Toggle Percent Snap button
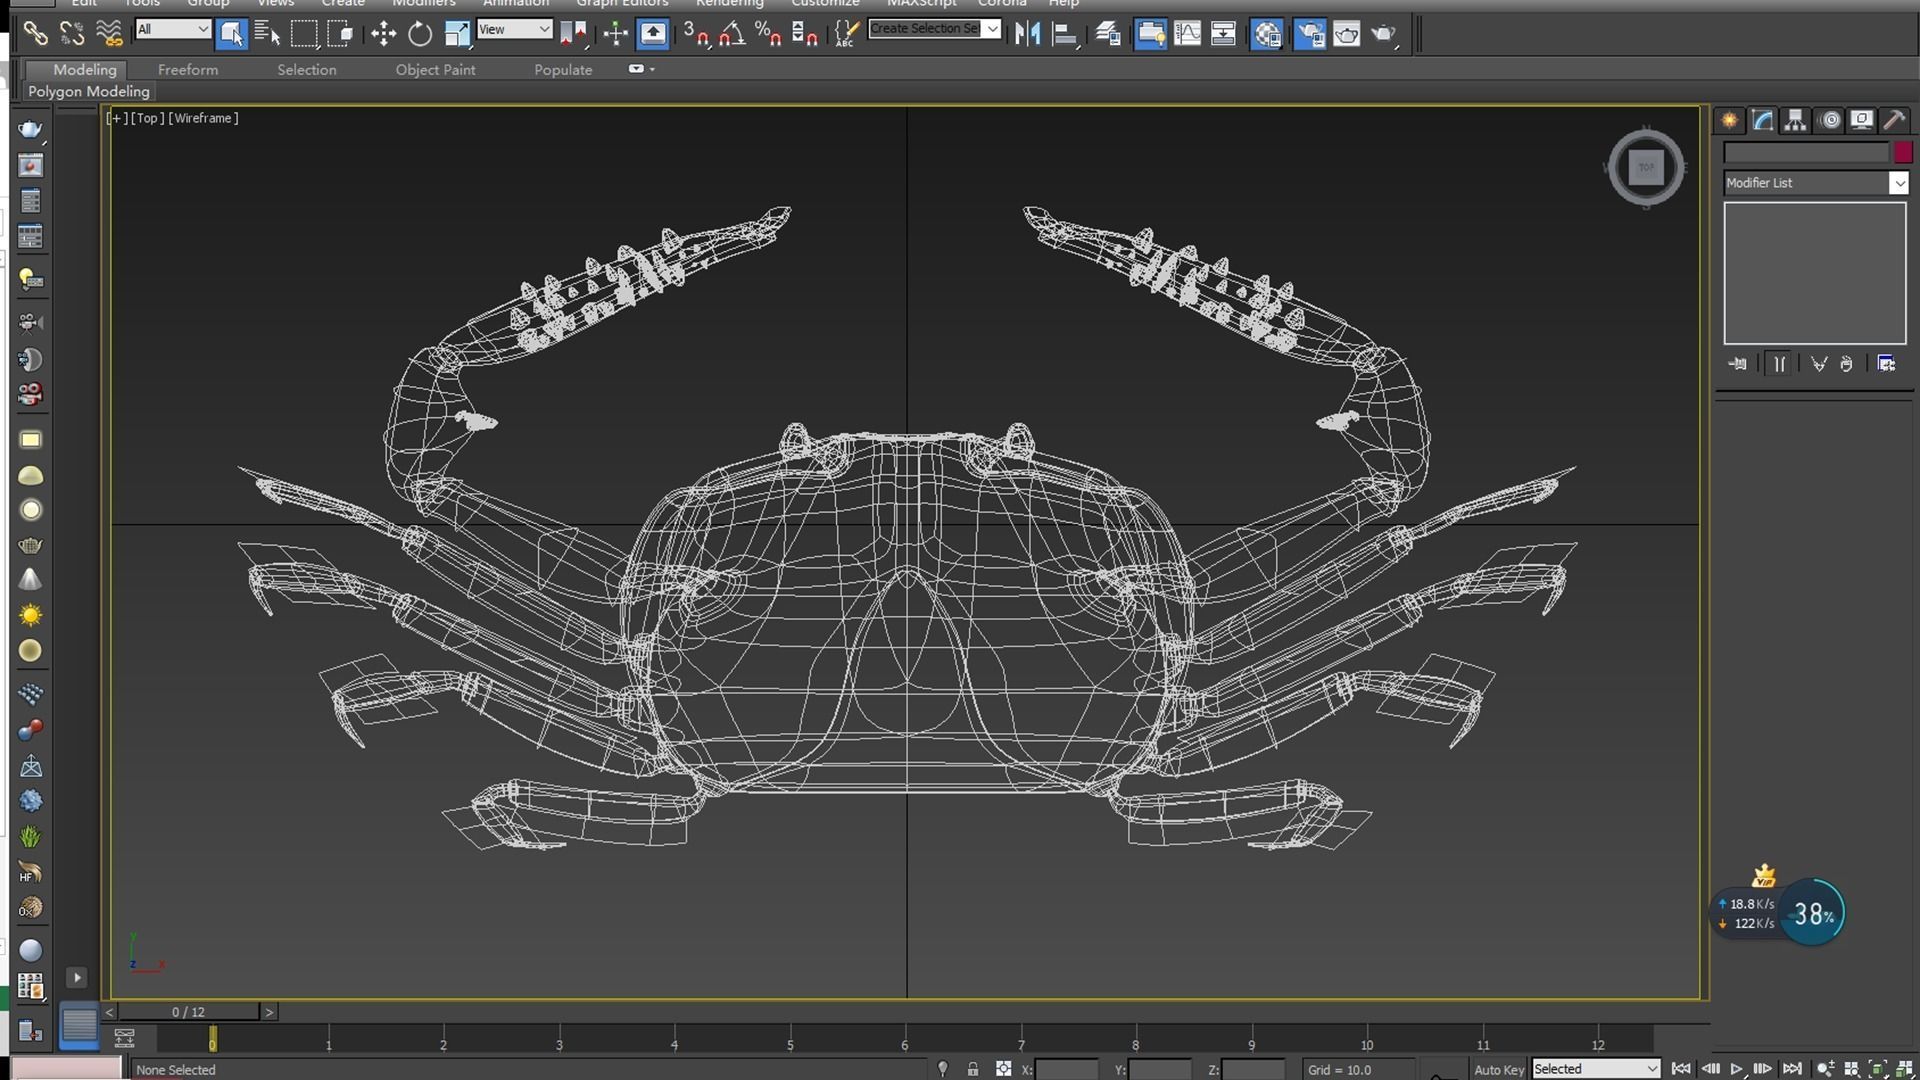 tap(768, 34)
